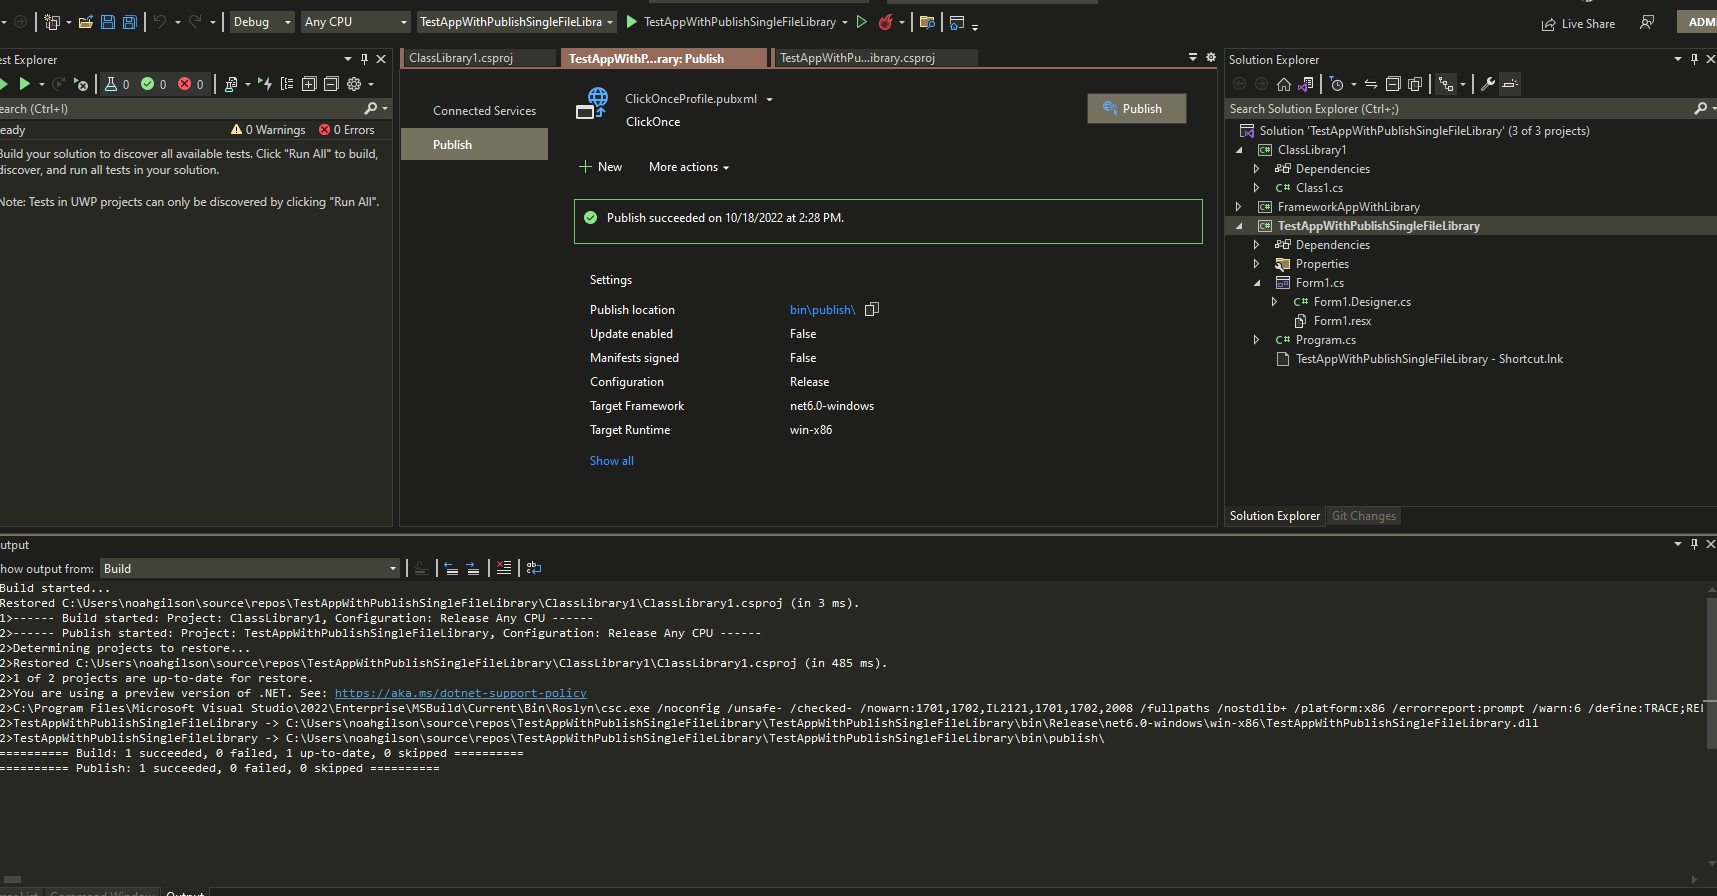Click the cancel test run icon
Viewport: 1717px width, 896px height.
[x=82, y=84]
